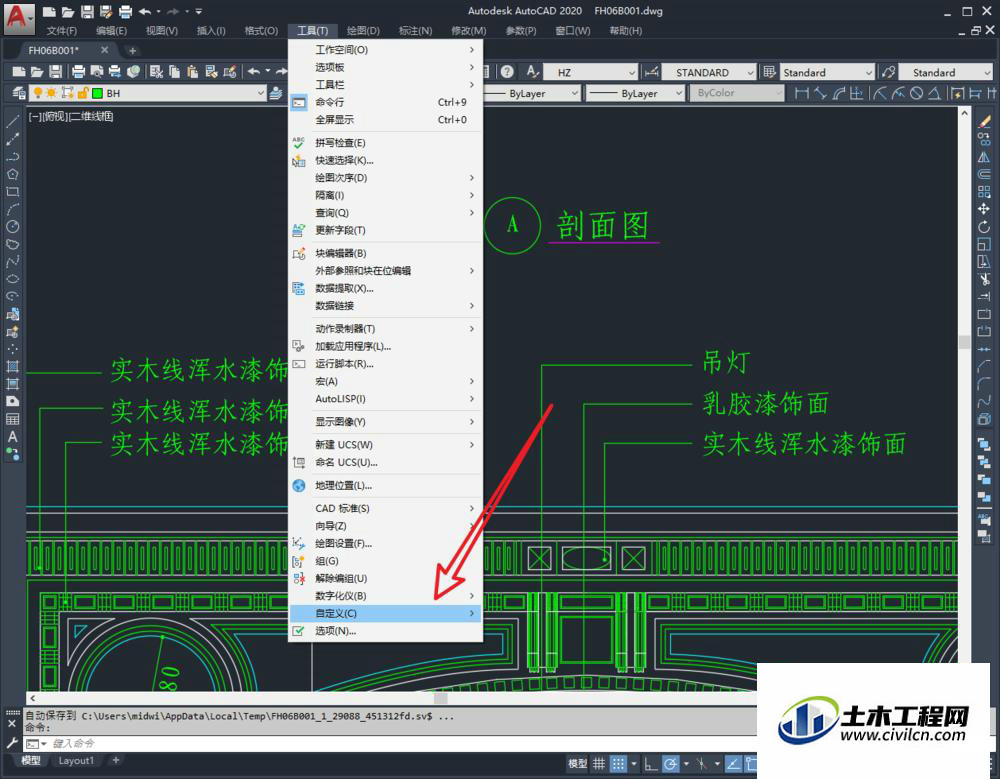The width and height of the screenshot is (1000, 779).
Task: Select the Polygon draw tool
Action: (12, 174)
